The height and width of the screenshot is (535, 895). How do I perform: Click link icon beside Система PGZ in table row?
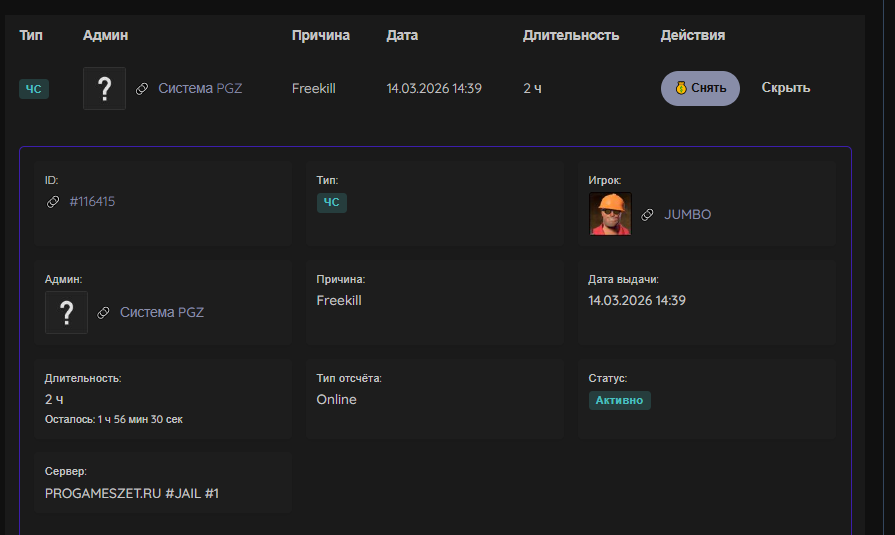pos(142,89)
